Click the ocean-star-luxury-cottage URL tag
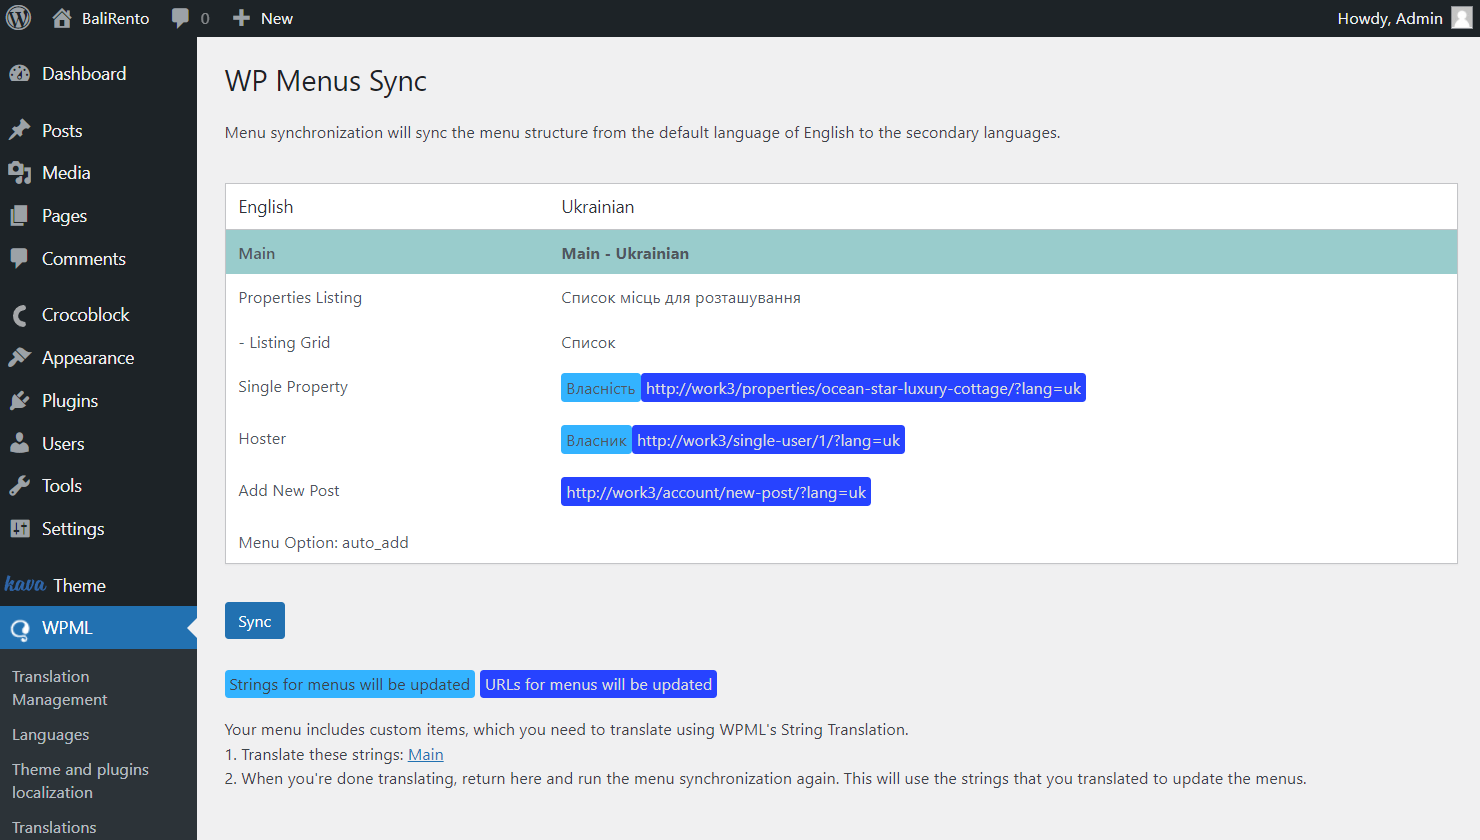The width and height of the screenshot is (1480, 840). coord(863,388)
